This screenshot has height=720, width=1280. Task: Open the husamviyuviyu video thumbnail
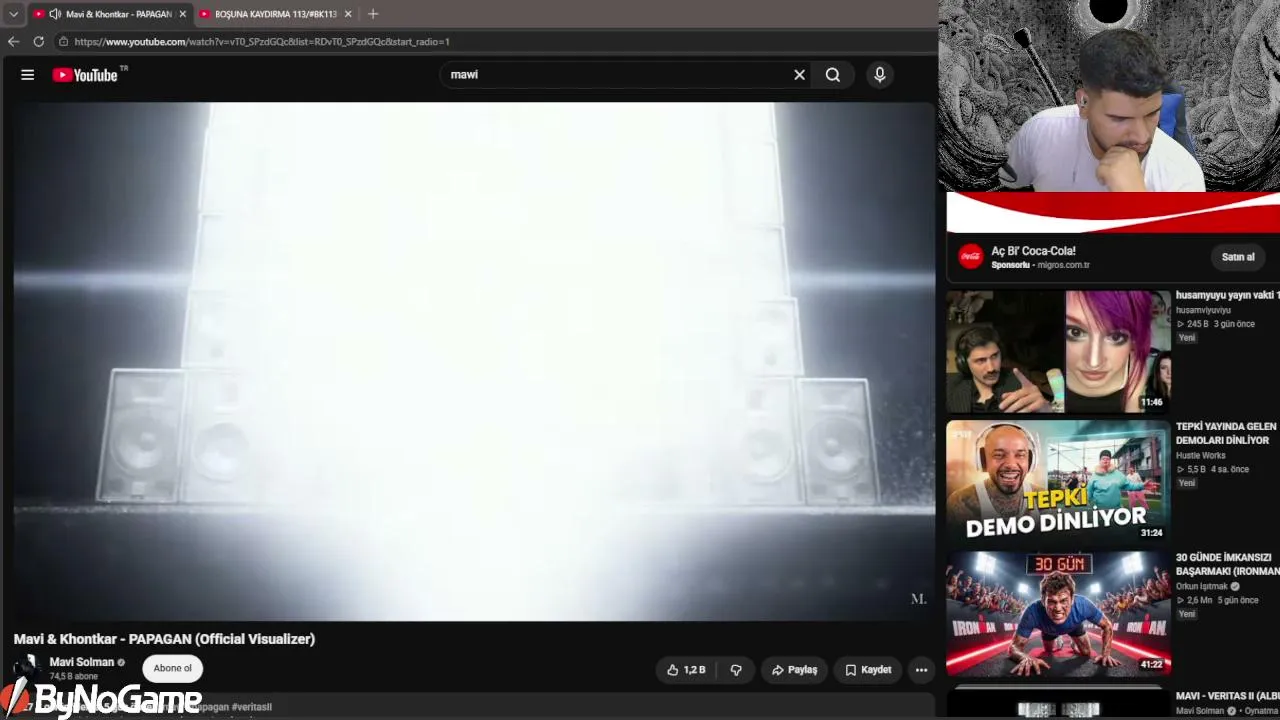click(1058, 351)
